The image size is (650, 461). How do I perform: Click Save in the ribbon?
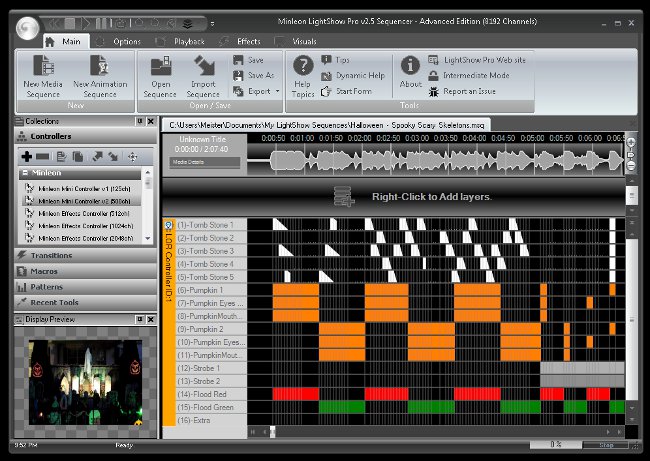249,60
